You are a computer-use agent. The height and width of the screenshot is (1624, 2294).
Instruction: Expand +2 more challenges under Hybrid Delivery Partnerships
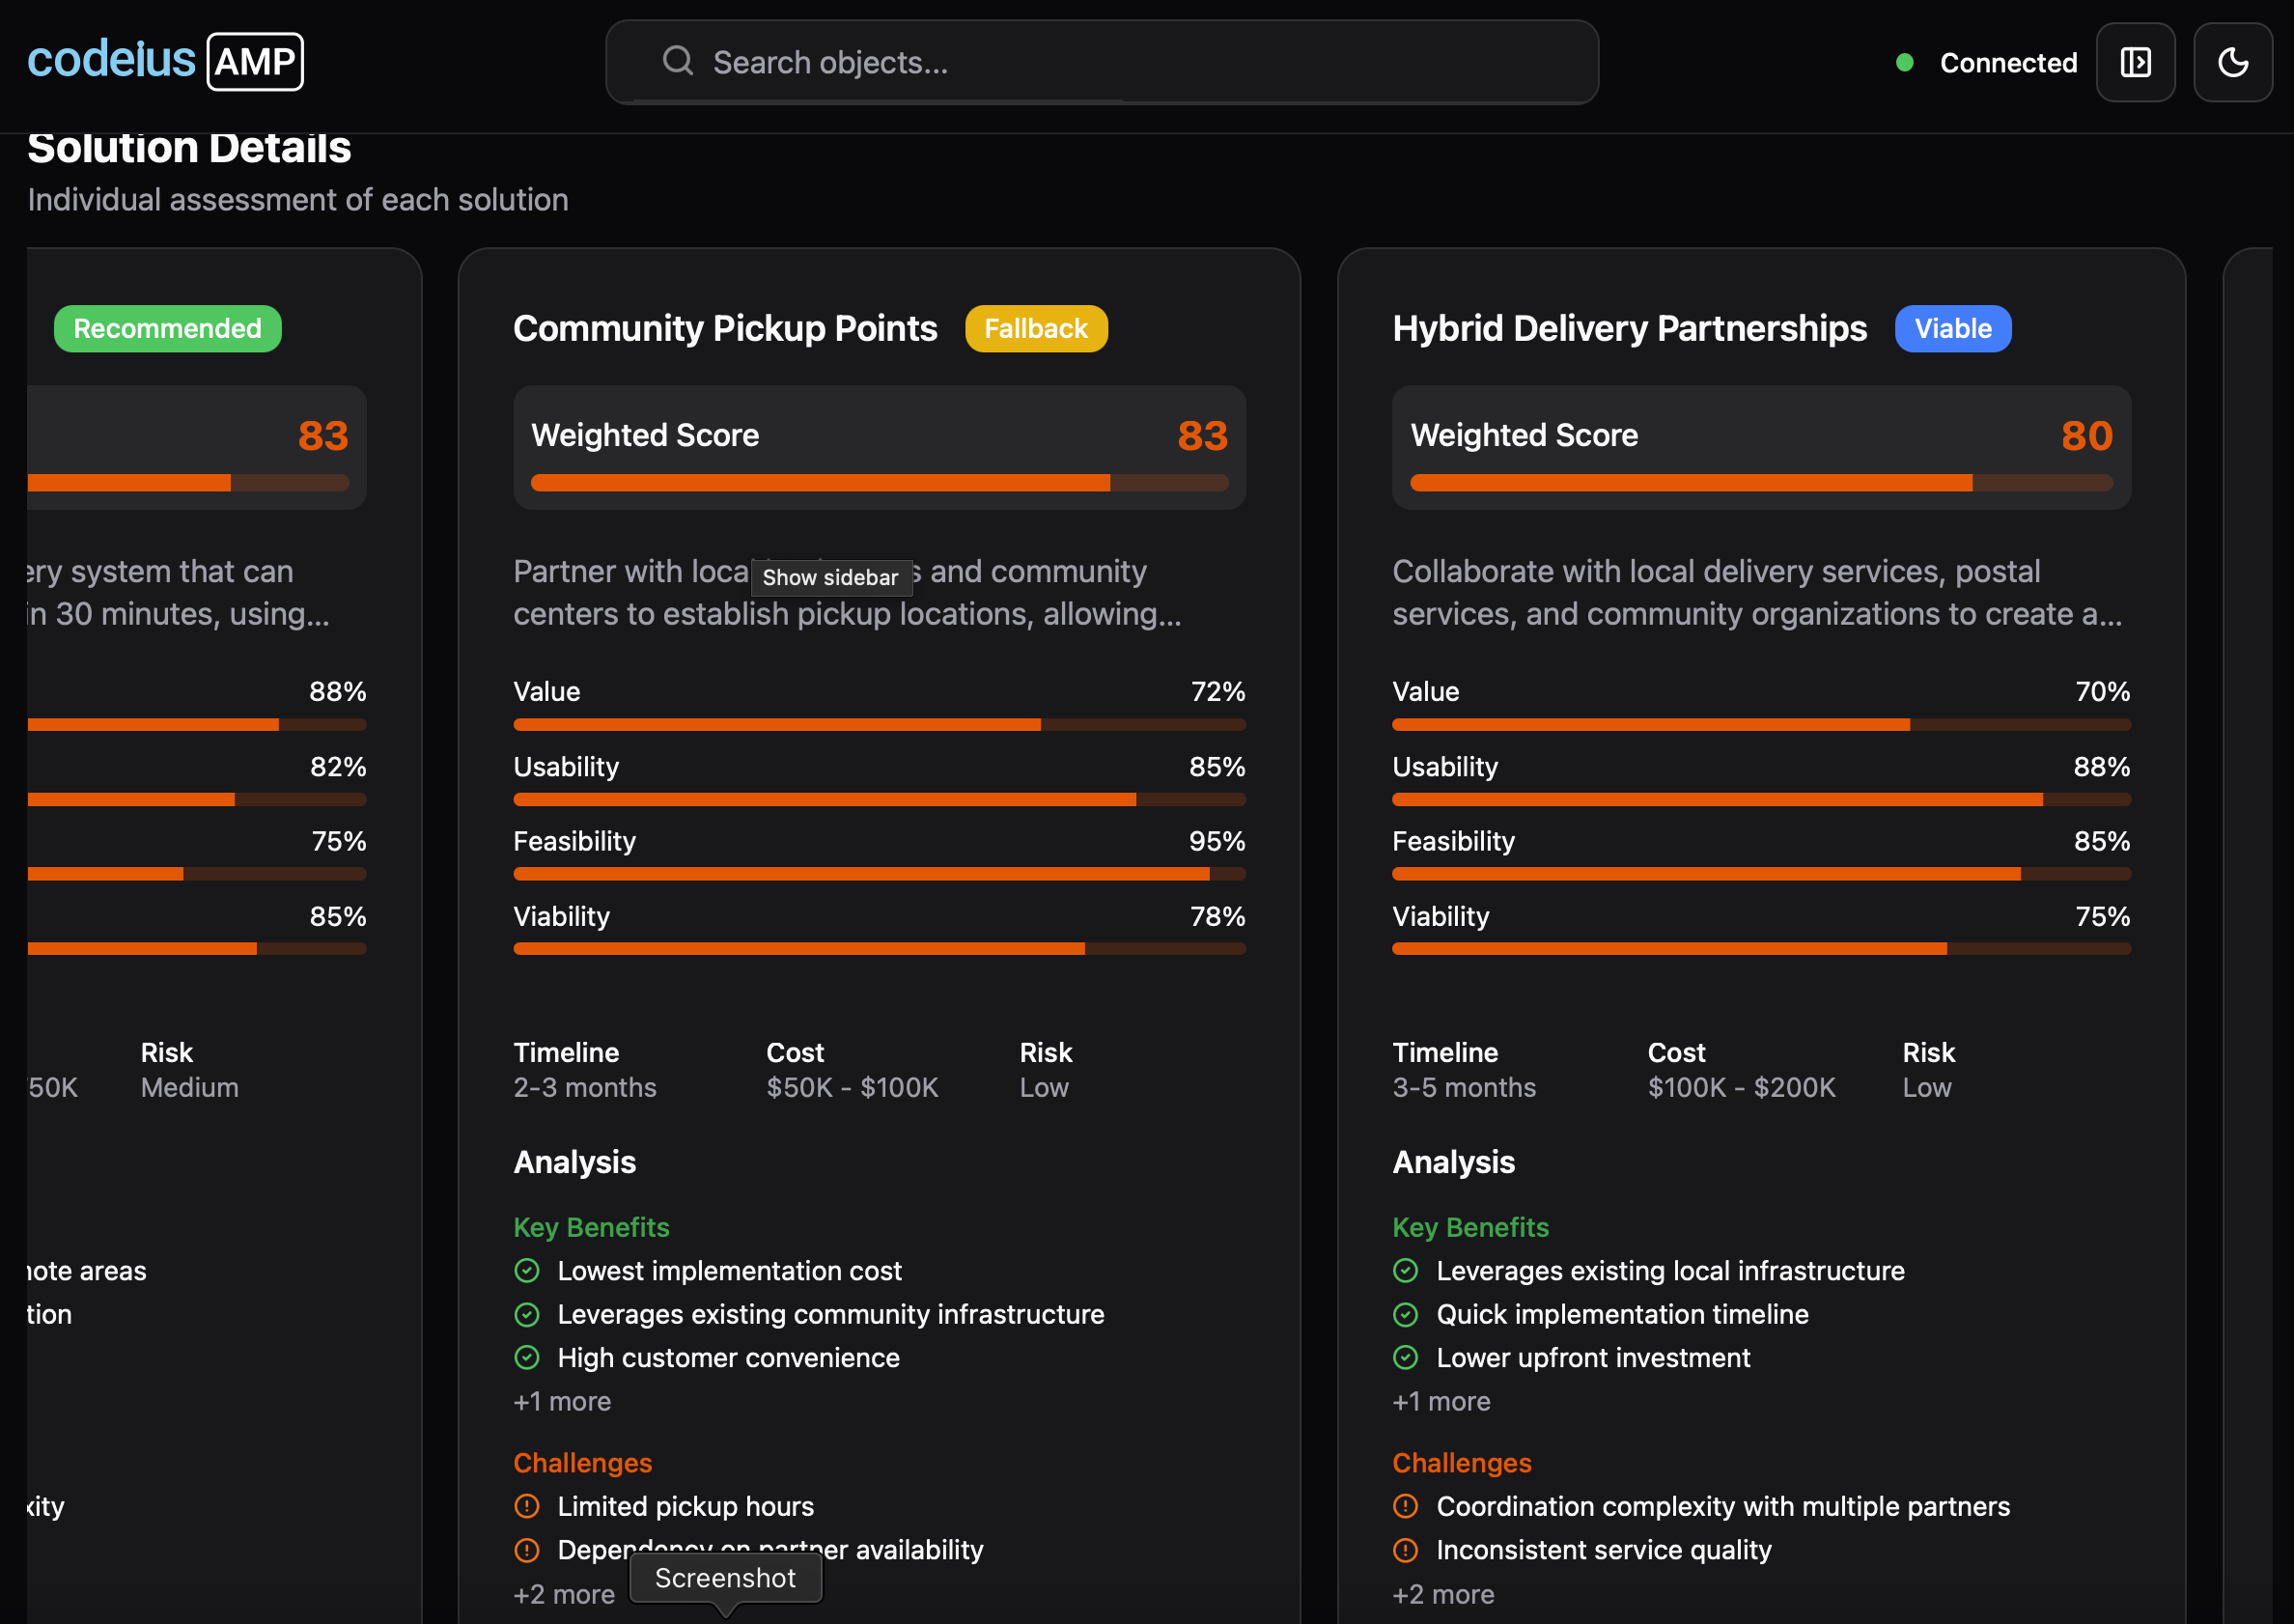tap(1443, 1594)
